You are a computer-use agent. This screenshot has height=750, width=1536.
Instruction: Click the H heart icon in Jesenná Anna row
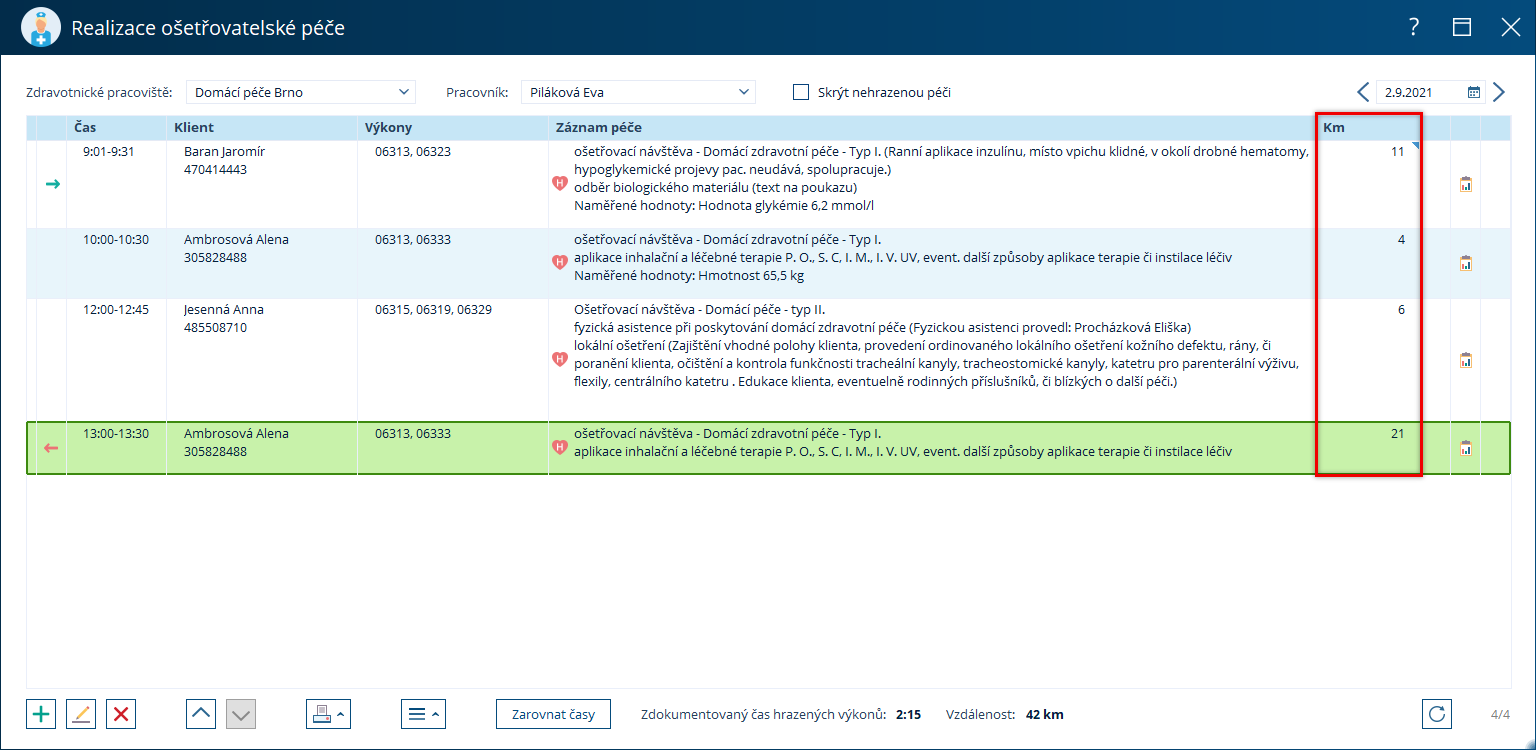tap(560, 359)
